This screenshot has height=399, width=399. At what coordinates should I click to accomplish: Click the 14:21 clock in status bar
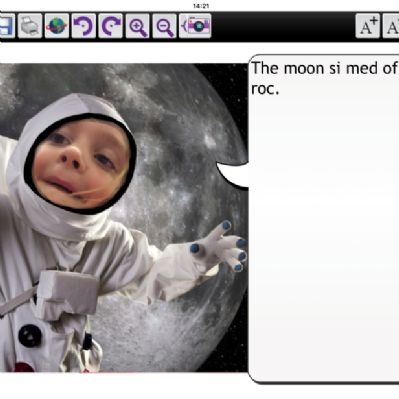[x=201, y=6]
